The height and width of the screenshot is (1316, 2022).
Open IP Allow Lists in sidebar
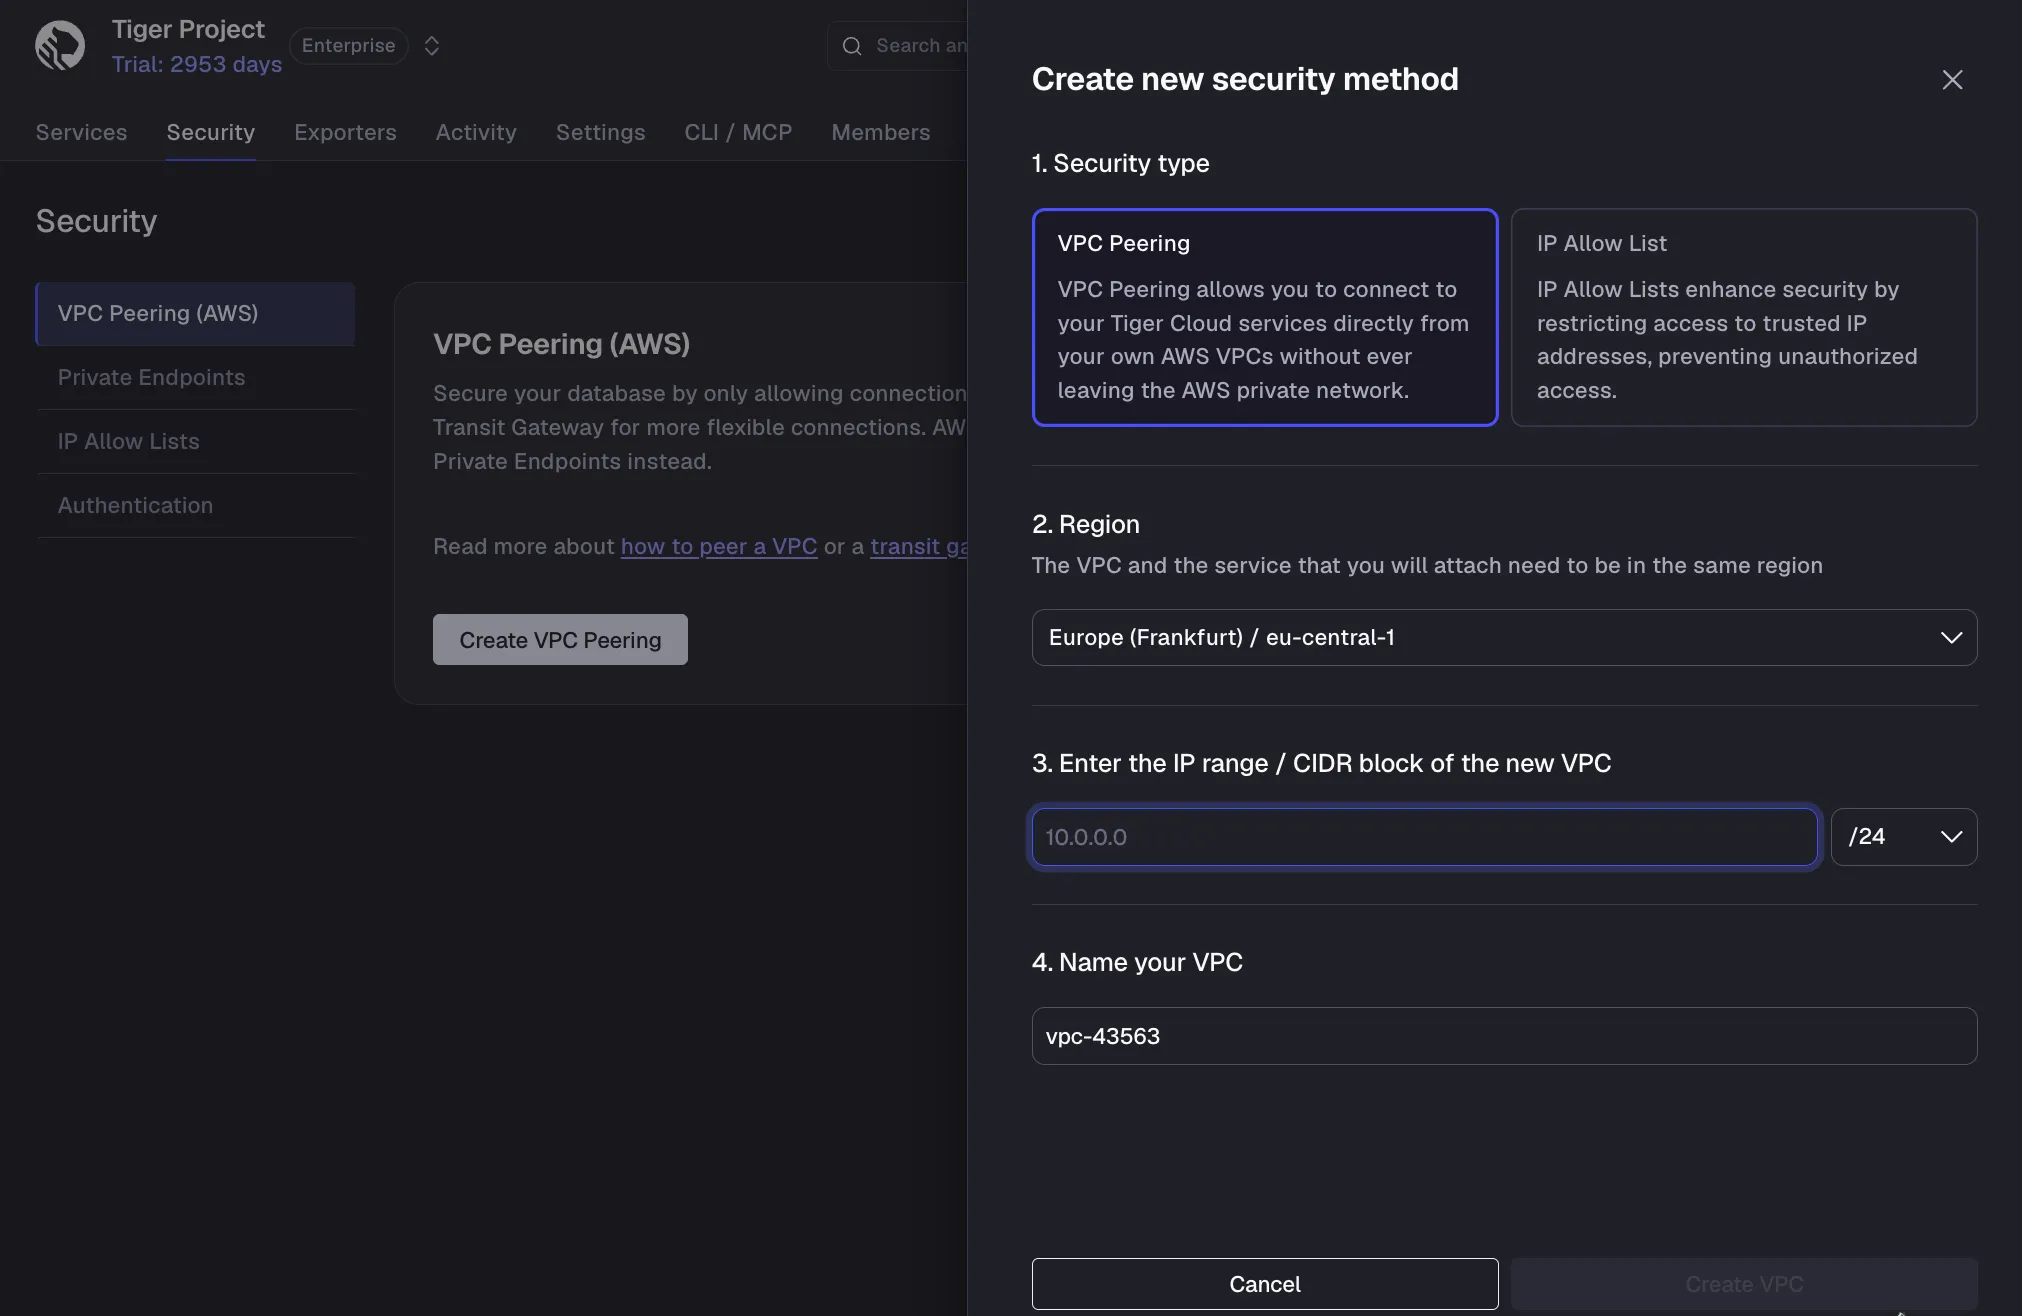coord(195,442)
